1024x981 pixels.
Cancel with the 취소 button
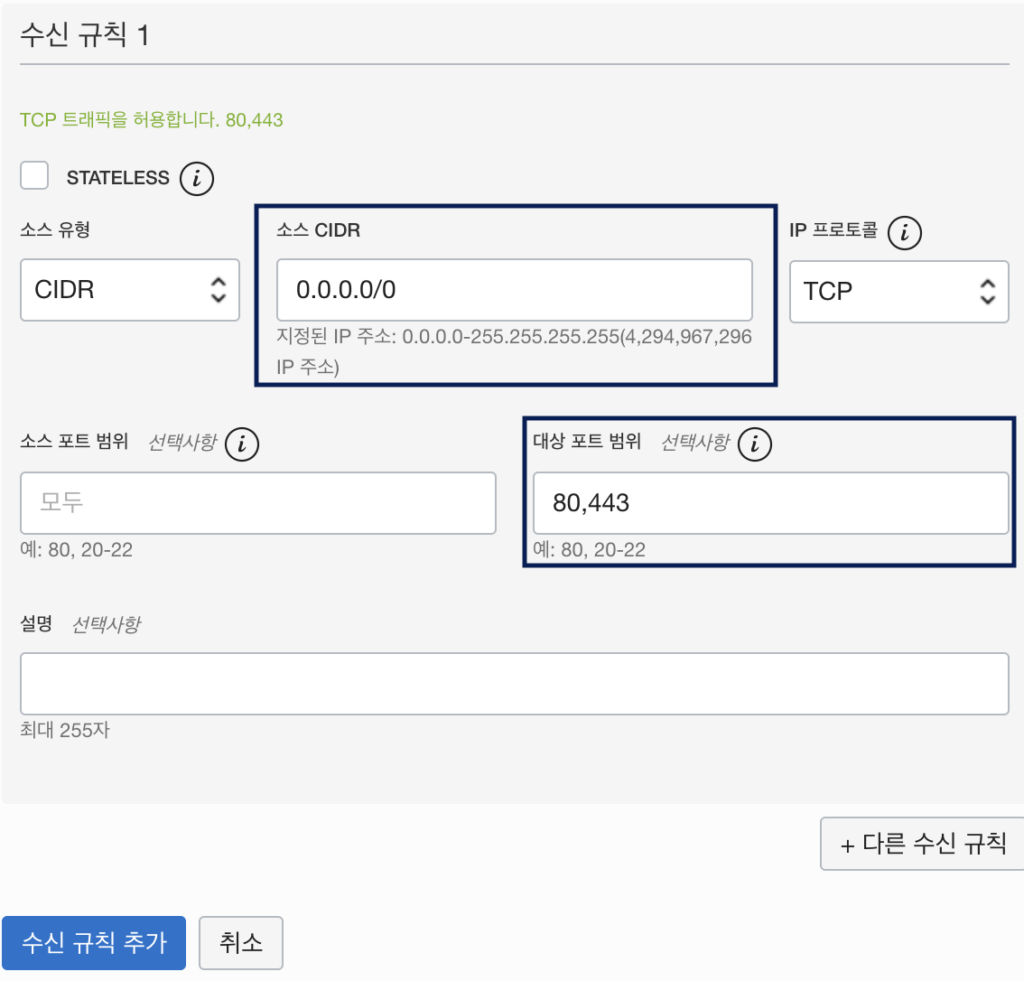click(241, 942)
